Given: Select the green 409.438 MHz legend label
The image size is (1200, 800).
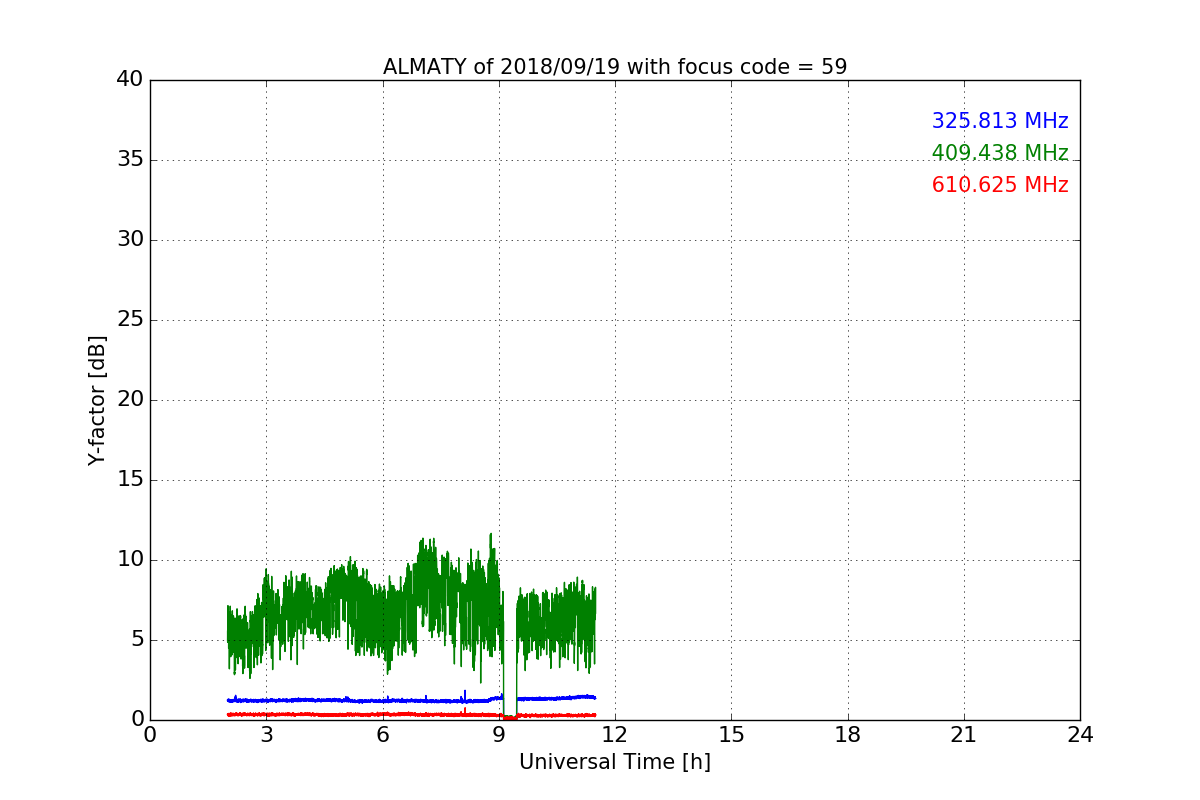Looking at the screenshot, I should (x=999, y=153).
